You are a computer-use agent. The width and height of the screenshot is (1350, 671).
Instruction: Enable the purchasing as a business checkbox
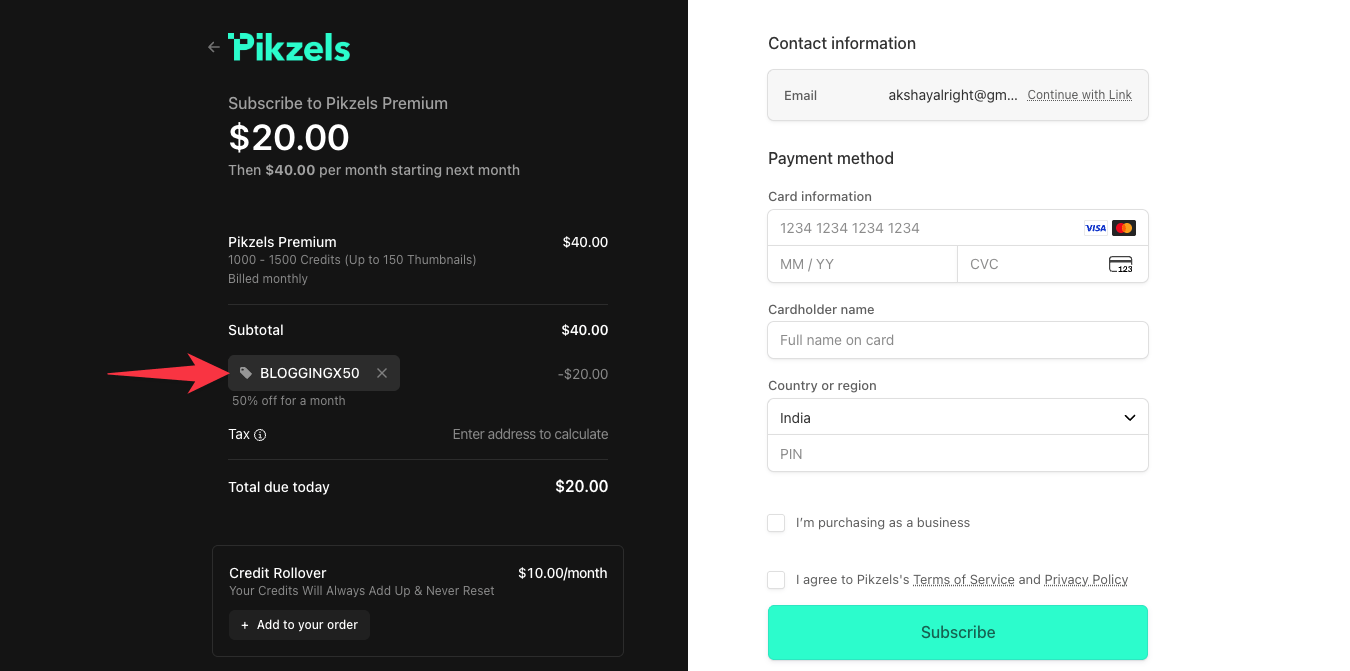[x=776, y=523]
